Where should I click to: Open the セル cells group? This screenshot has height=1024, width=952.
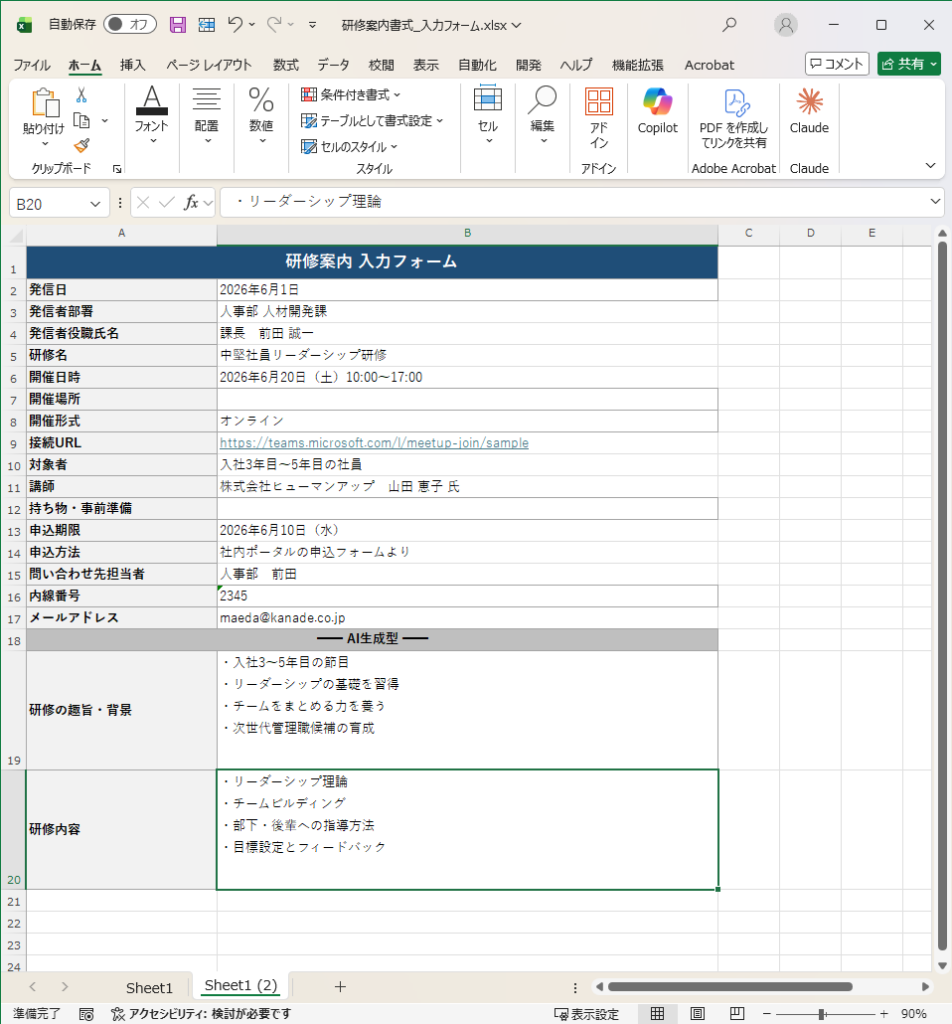[x=488, y=116]
